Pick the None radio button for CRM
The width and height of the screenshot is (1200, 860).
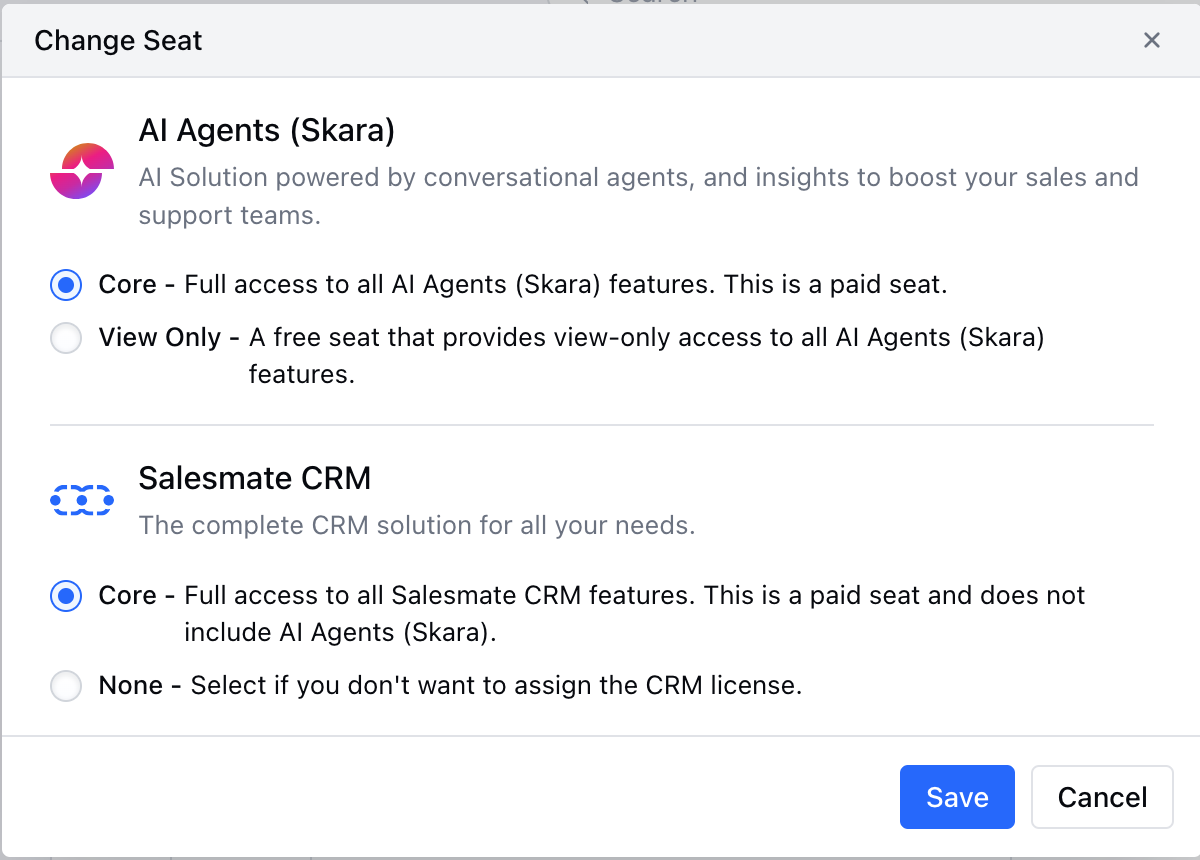click(66, 686)
